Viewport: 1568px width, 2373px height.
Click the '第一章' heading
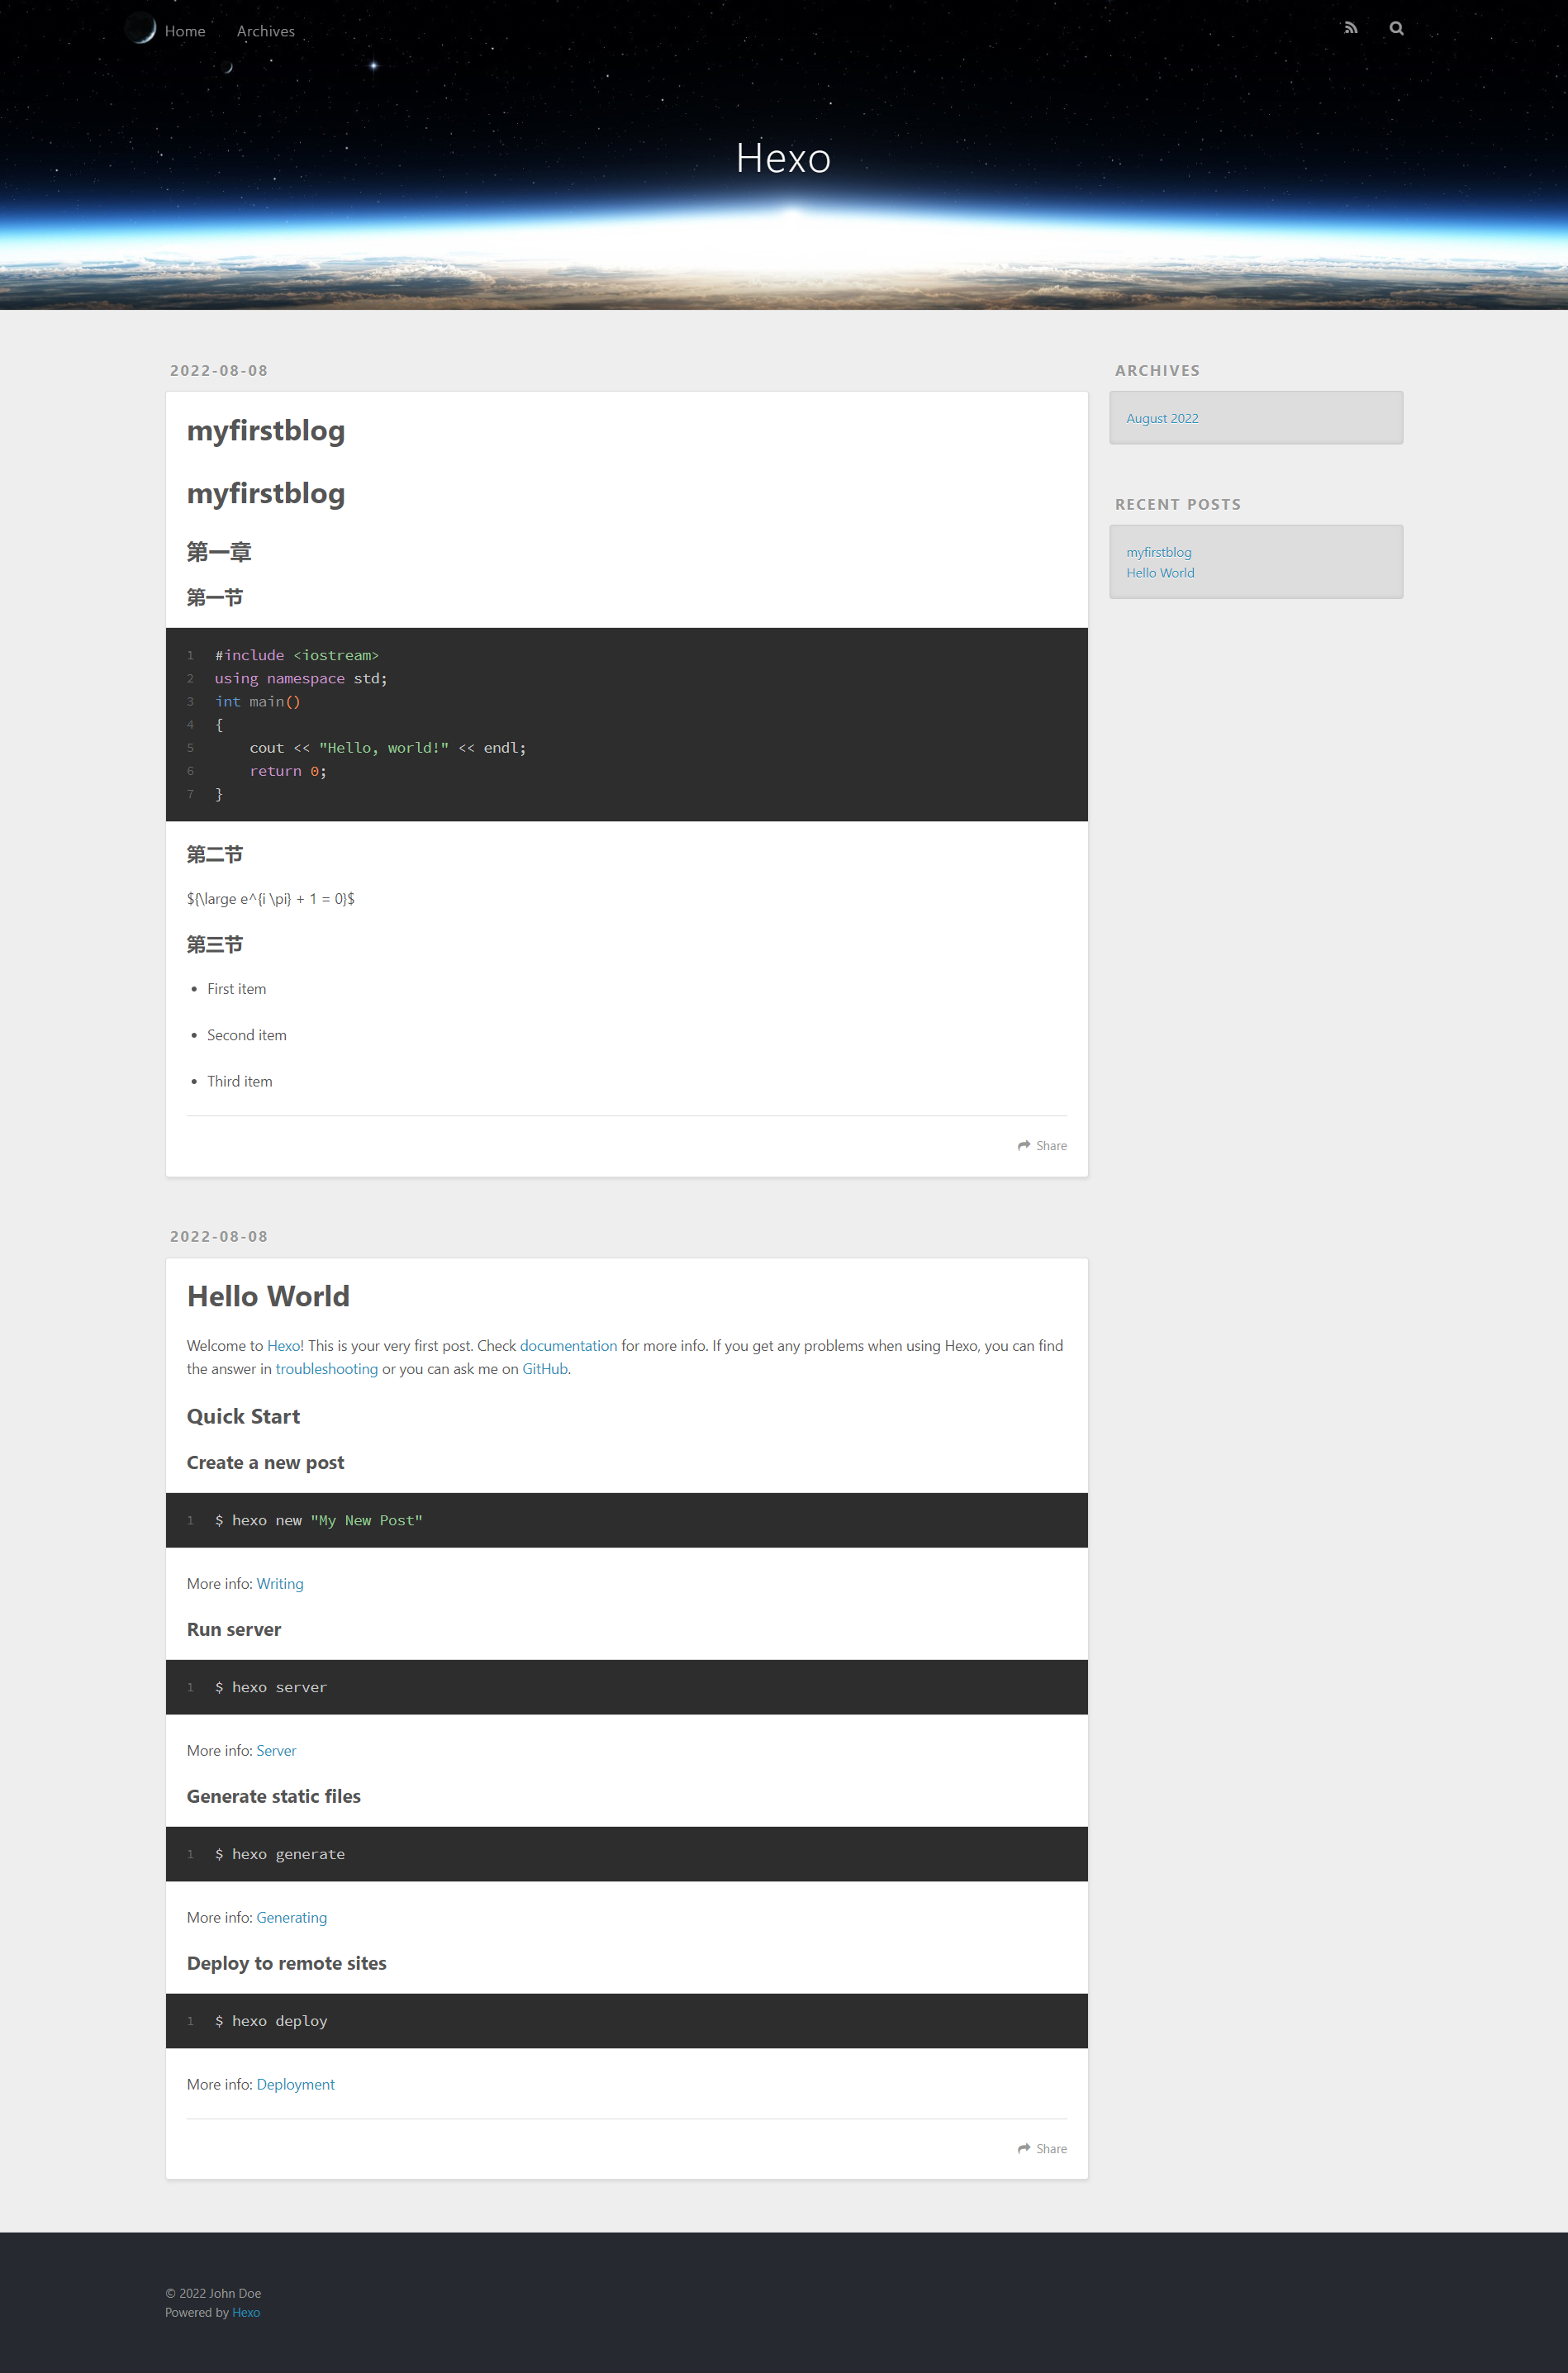[219, 552]
